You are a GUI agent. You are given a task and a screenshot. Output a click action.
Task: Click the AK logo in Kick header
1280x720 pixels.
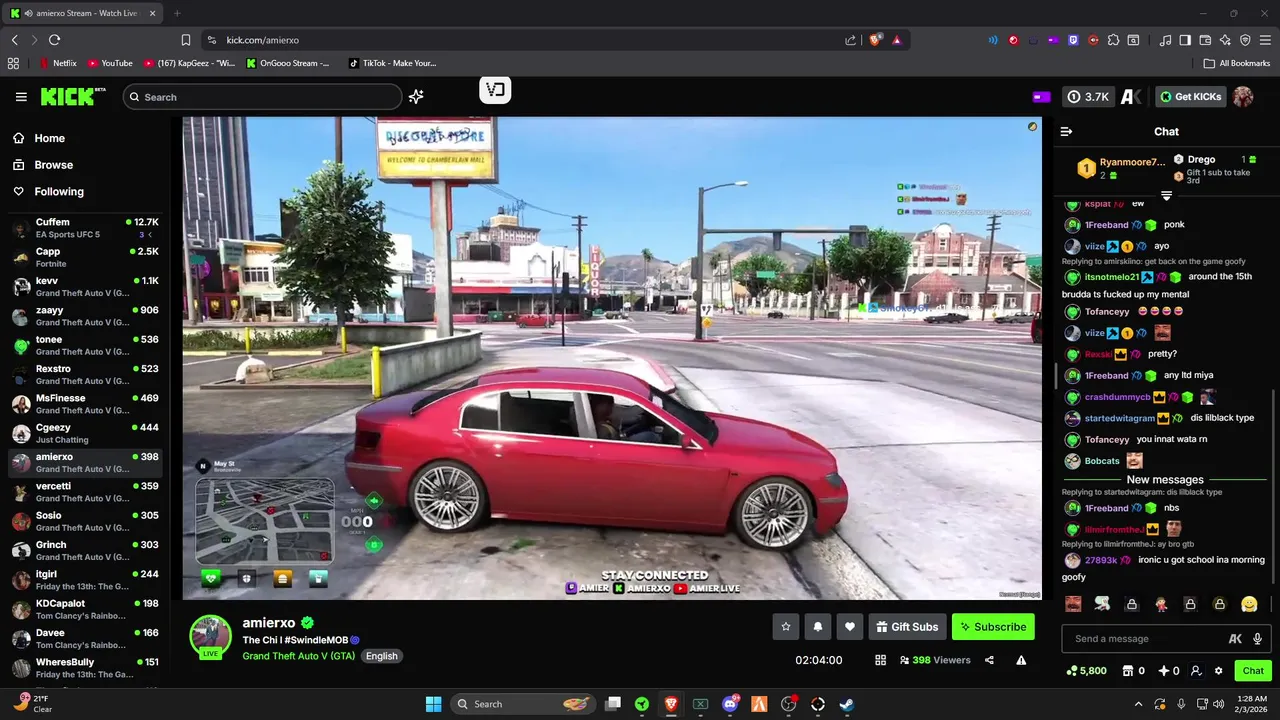coord(1131,97)
